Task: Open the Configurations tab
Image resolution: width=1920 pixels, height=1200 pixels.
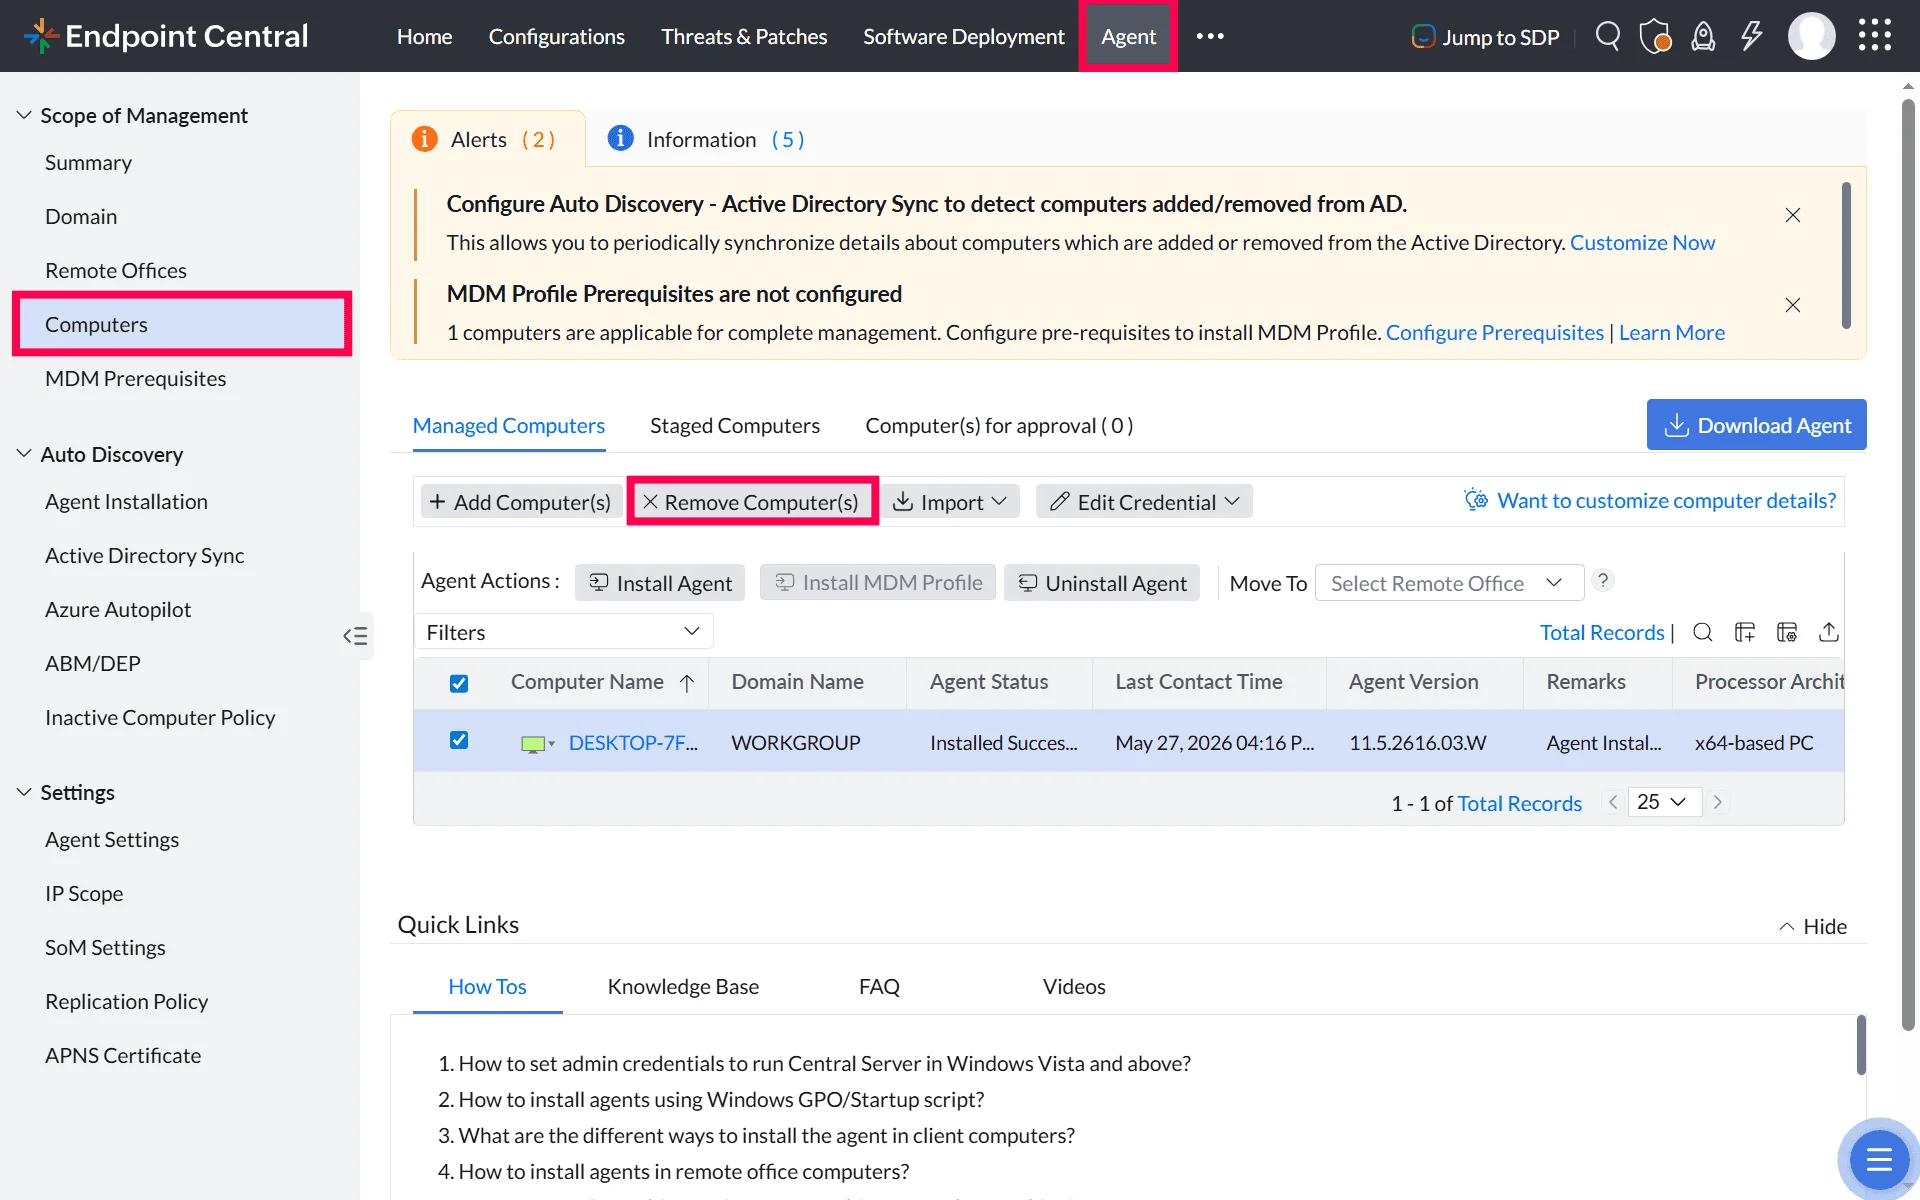Action: point(557,36)
